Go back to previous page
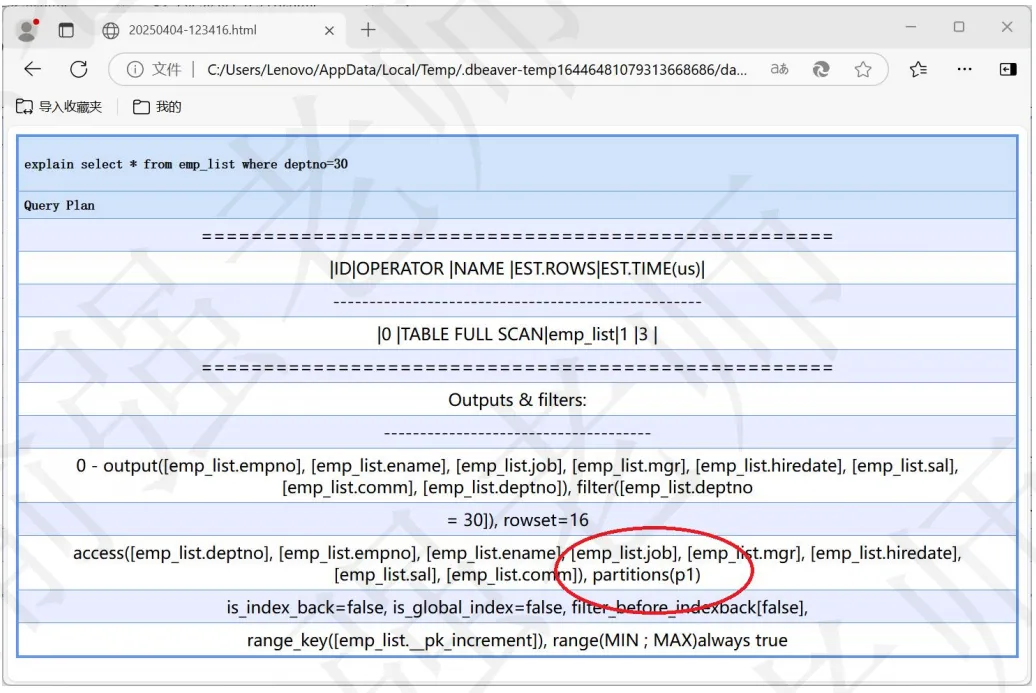Viewport: 1036px width, 693px height. coord(32,69)
